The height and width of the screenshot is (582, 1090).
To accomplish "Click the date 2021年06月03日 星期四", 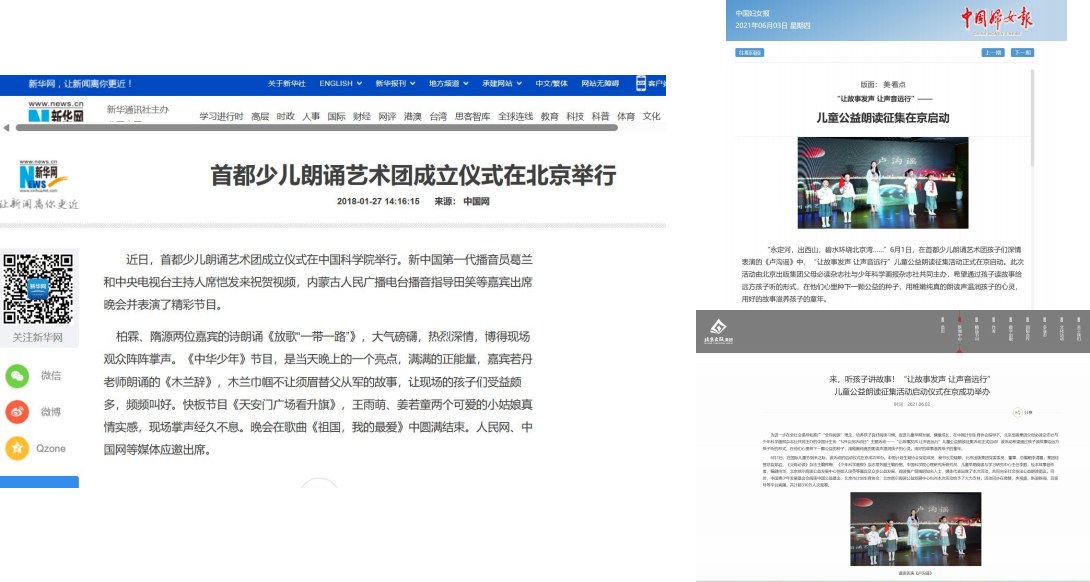I will click(773, 26).
